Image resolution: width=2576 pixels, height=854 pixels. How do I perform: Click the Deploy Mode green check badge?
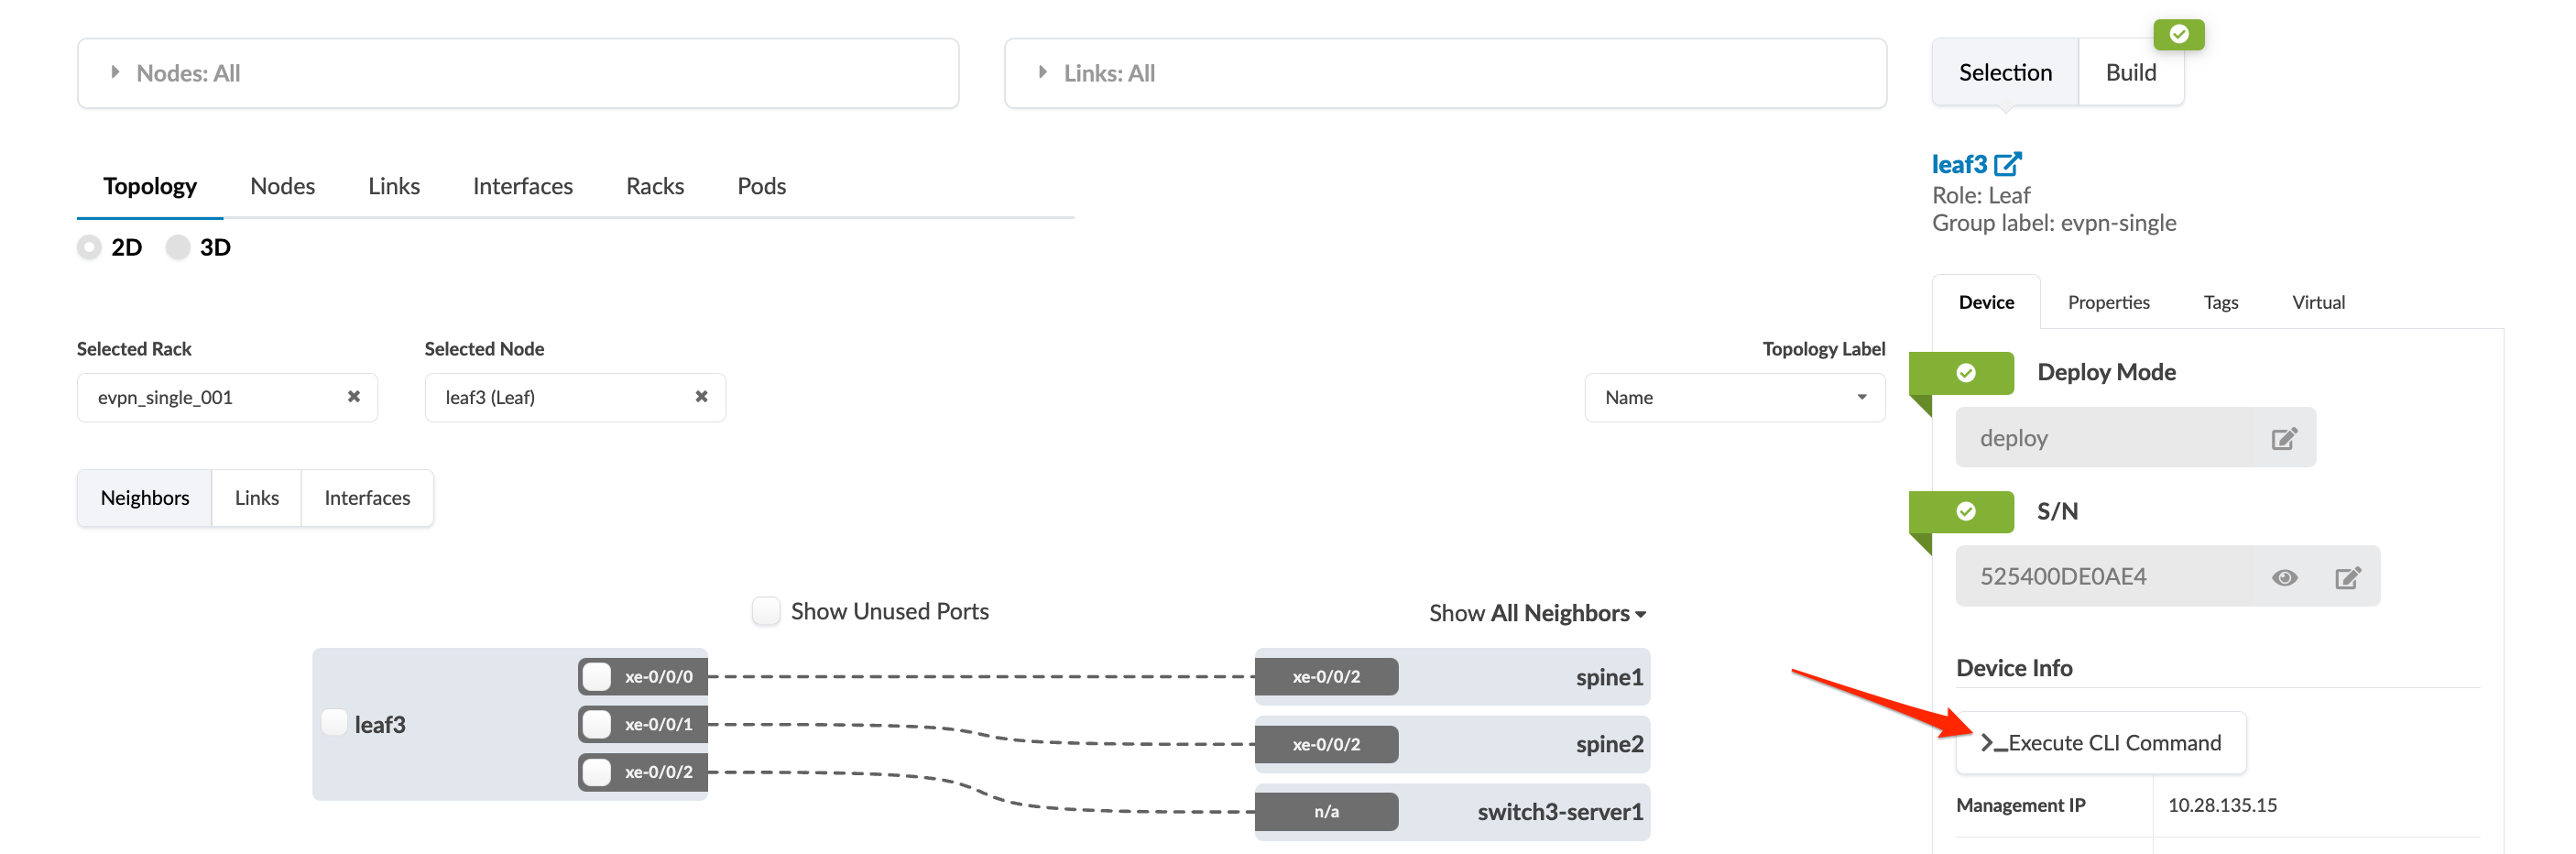(x=1965, y=373)
